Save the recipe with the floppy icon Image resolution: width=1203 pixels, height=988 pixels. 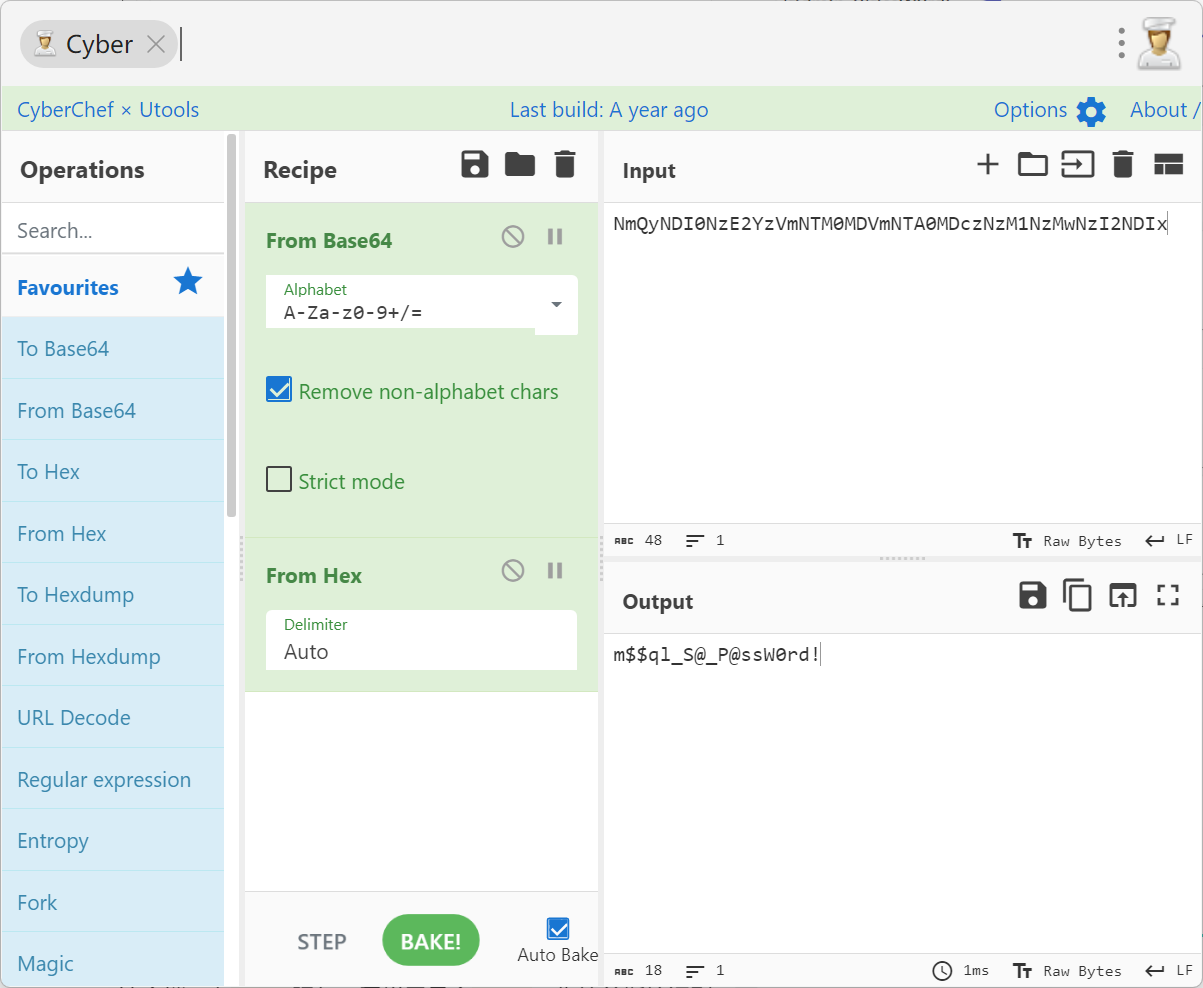click(x=475, y=165)
